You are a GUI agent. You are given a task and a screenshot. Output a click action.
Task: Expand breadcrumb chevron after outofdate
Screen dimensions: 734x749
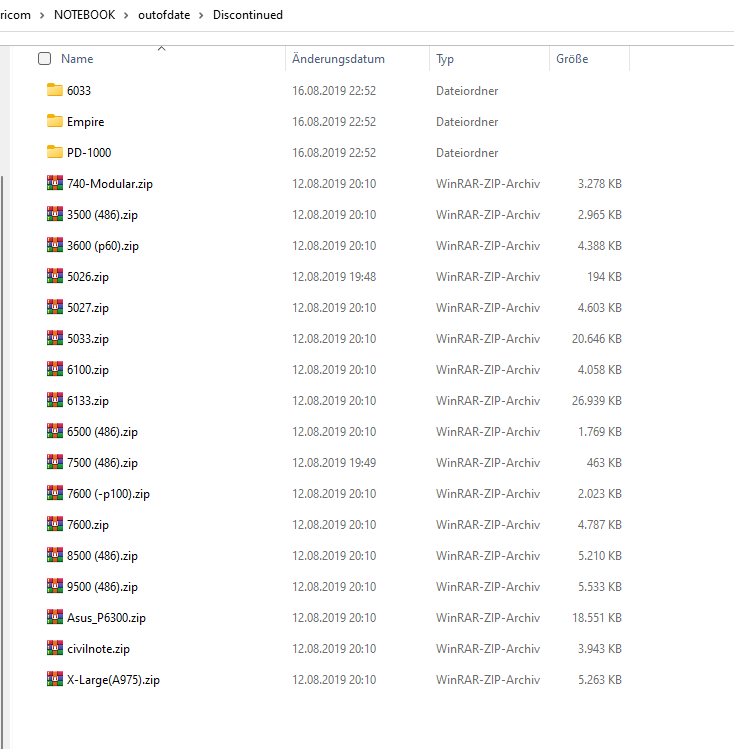(201, 15)
